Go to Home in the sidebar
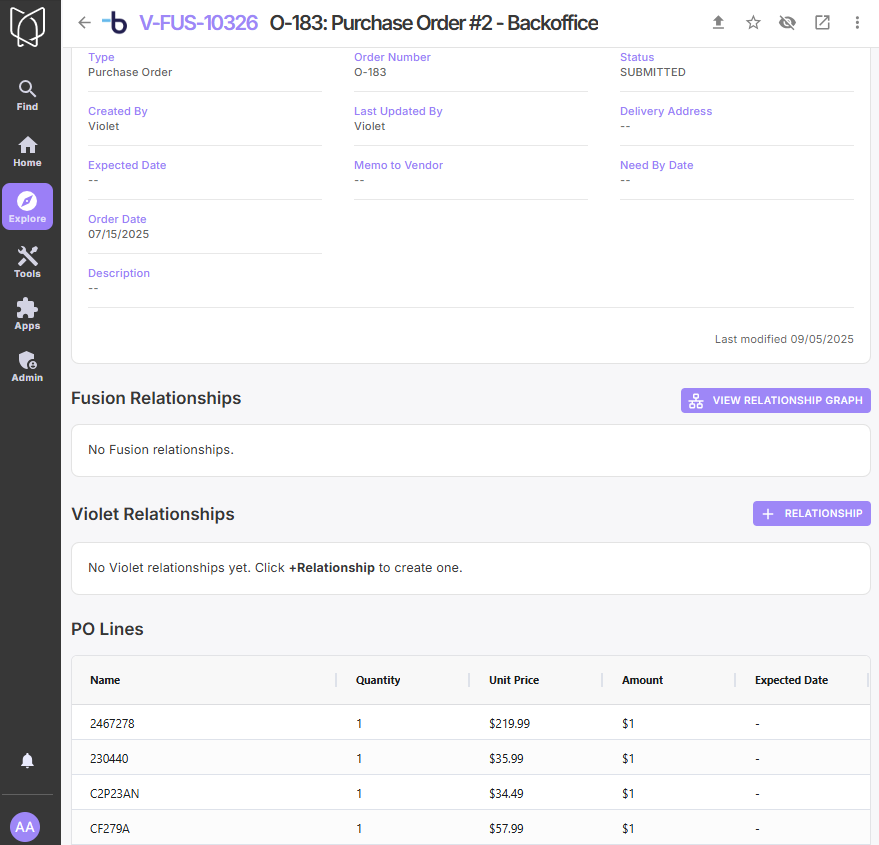 27,152
